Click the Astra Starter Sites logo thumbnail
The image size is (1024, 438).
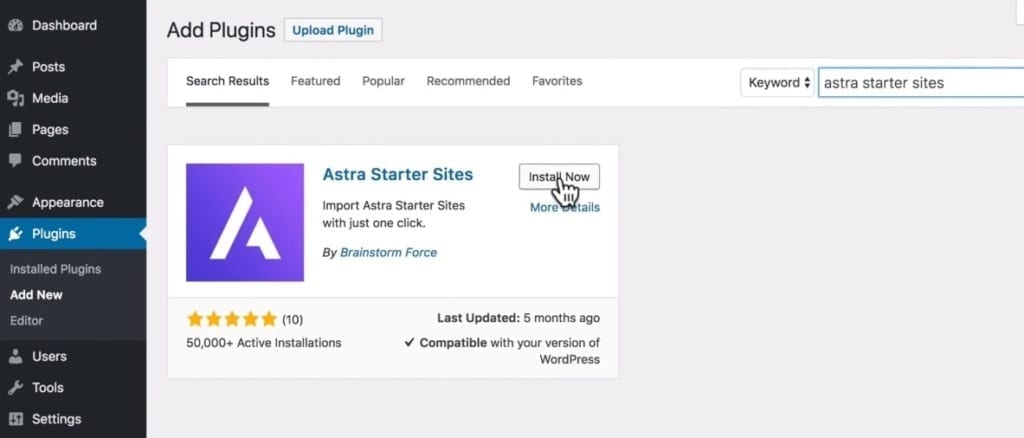coord(245,223)
